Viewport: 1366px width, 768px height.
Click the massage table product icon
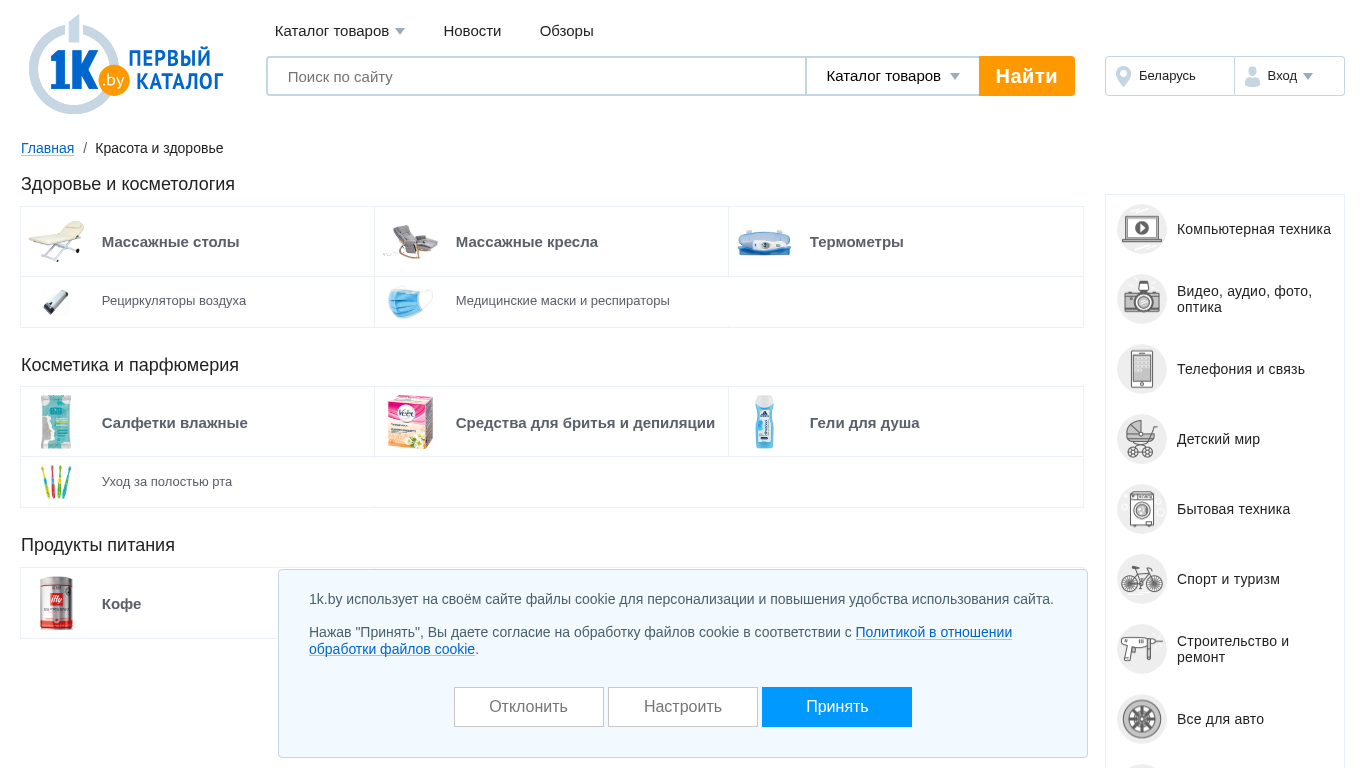click(56, 242)
